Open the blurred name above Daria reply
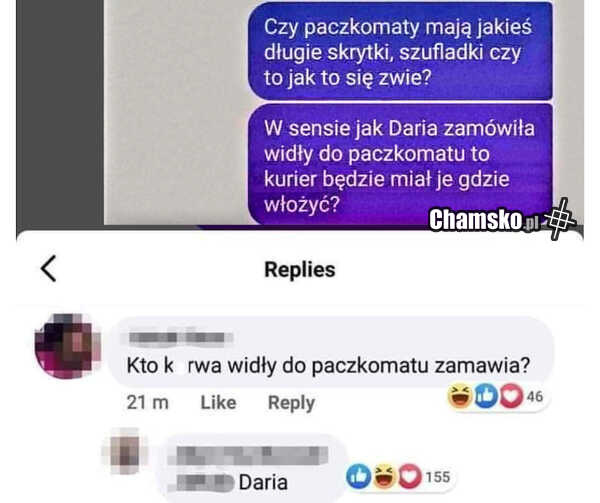Screen dimensions: 600x503 click(253, 455)
